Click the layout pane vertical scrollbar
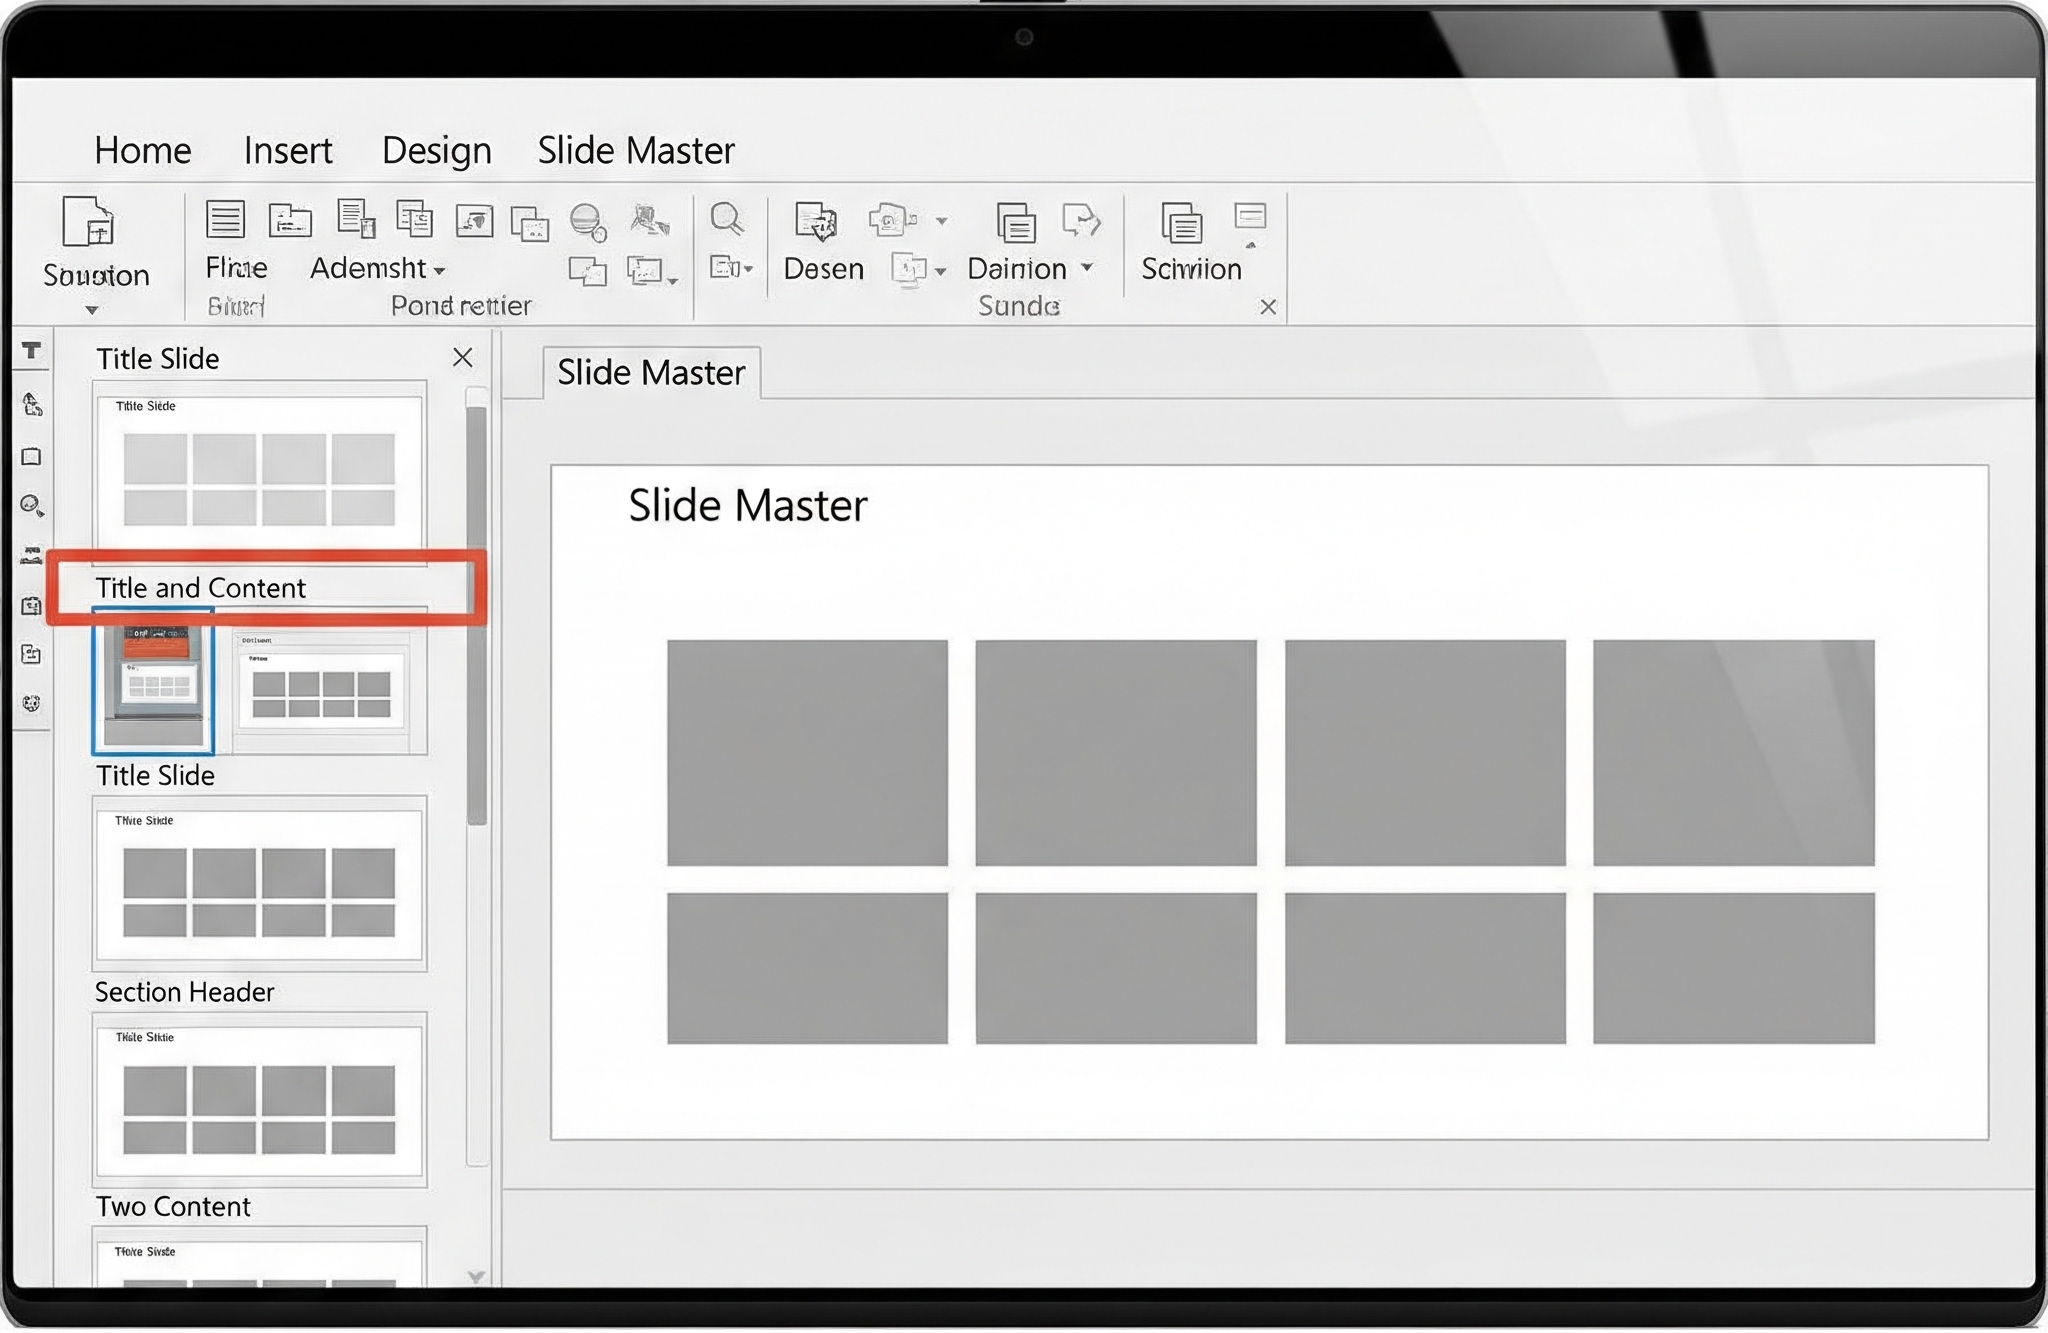2048x1333 pixels. tap(477, 615)
